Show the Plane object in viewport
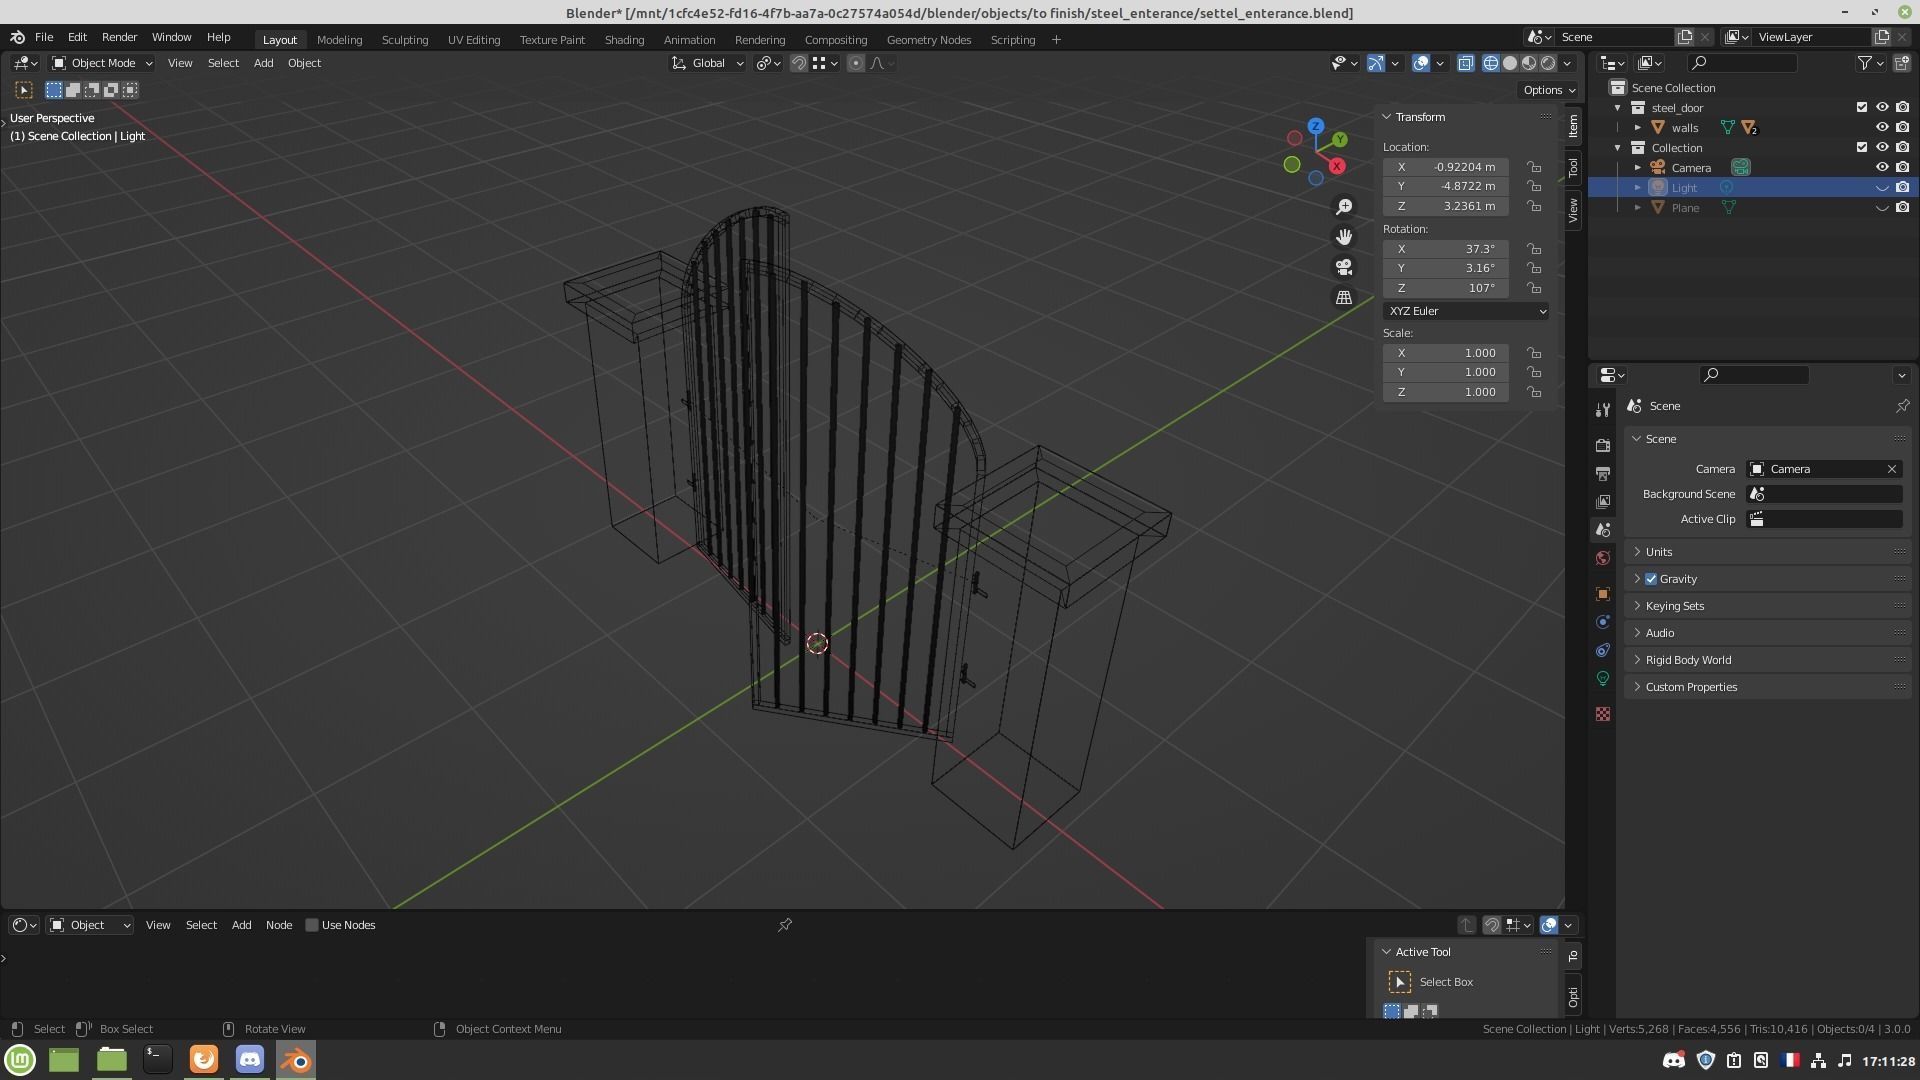This screenshot has height=1080, width=1920. pos(1882,208)
